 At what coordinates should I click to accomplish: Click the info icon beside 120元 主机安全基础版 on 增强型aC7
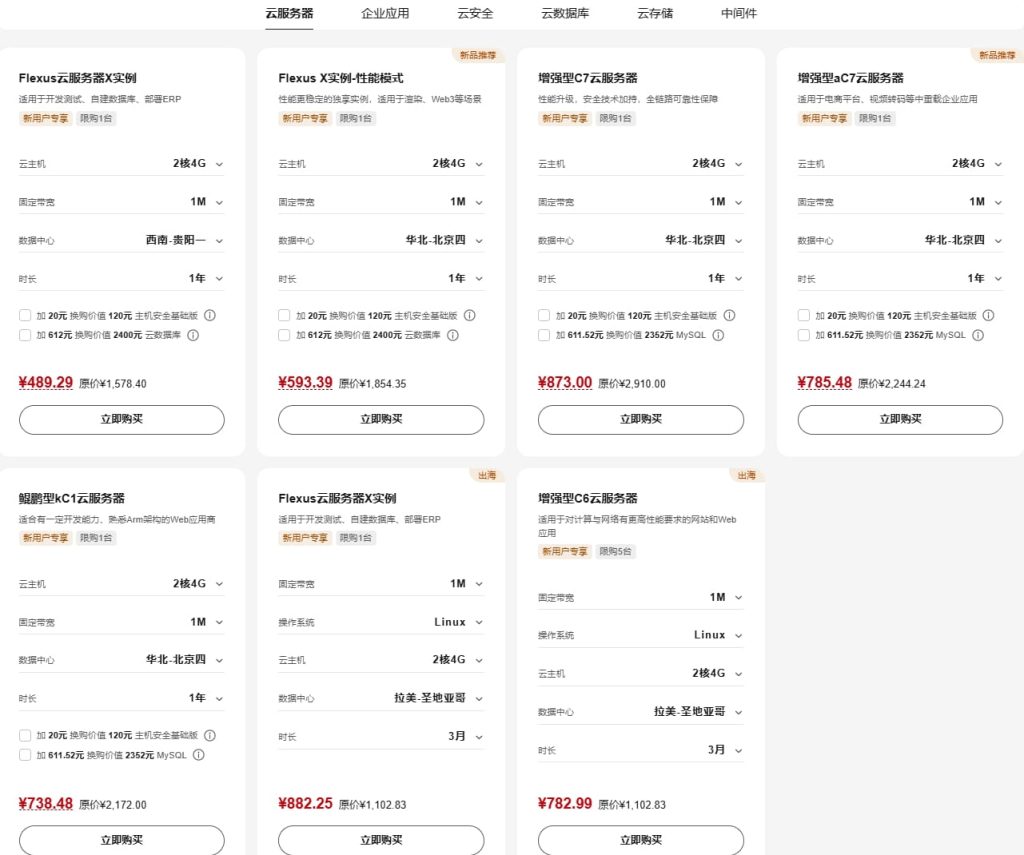(989, 315)
